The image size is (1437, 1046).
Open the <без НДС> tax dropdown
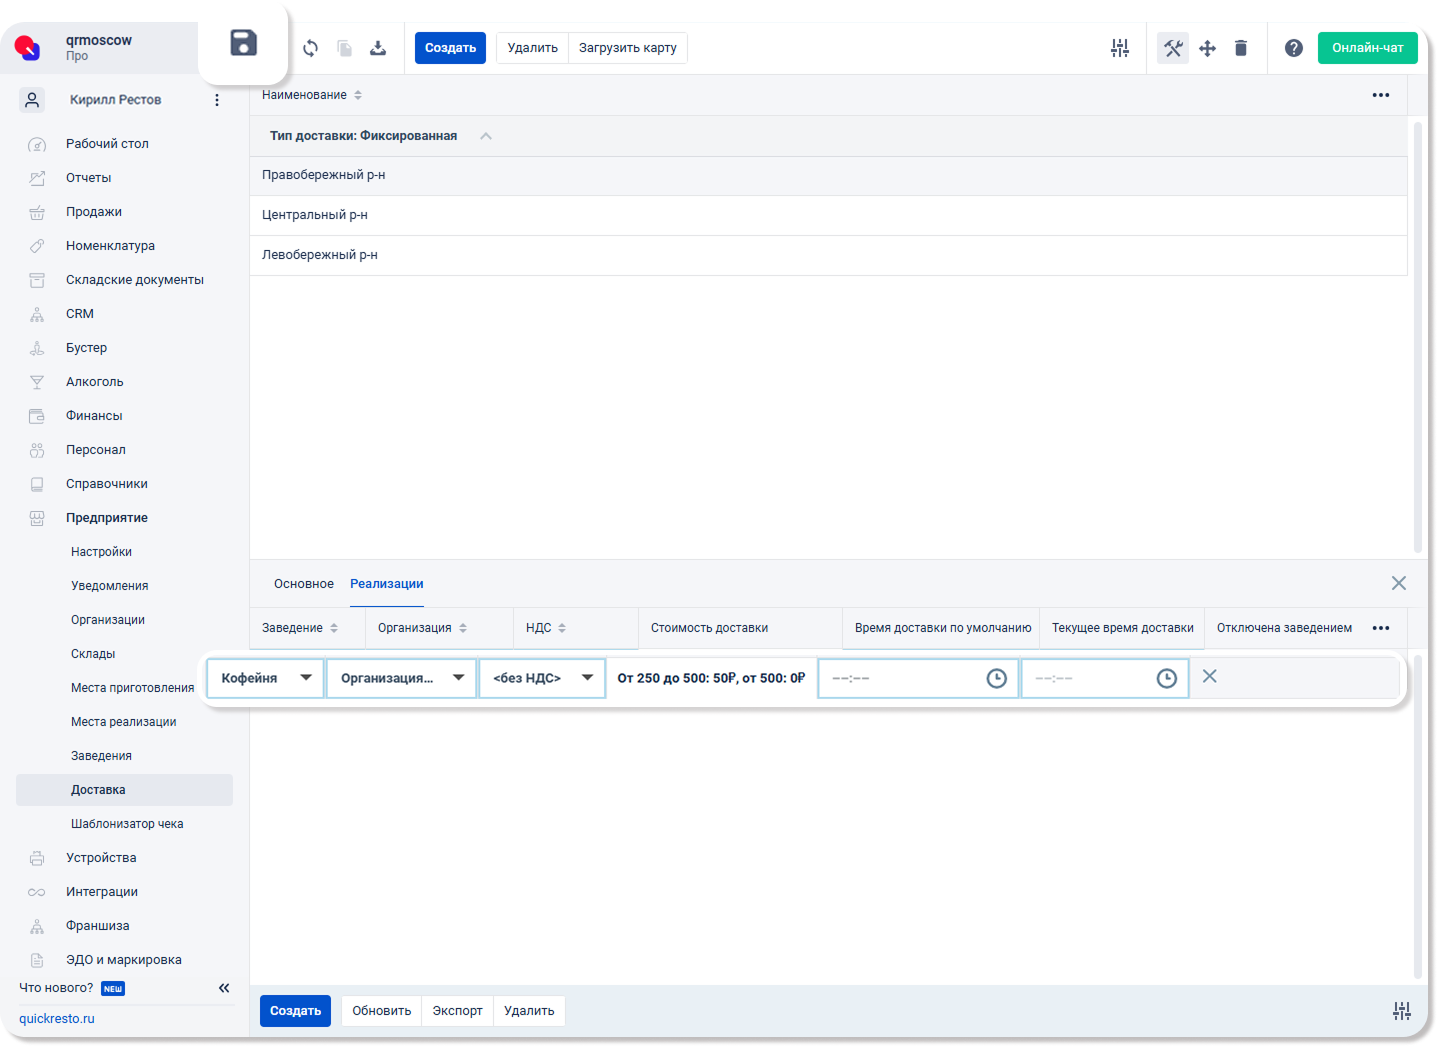coord(542,678)
